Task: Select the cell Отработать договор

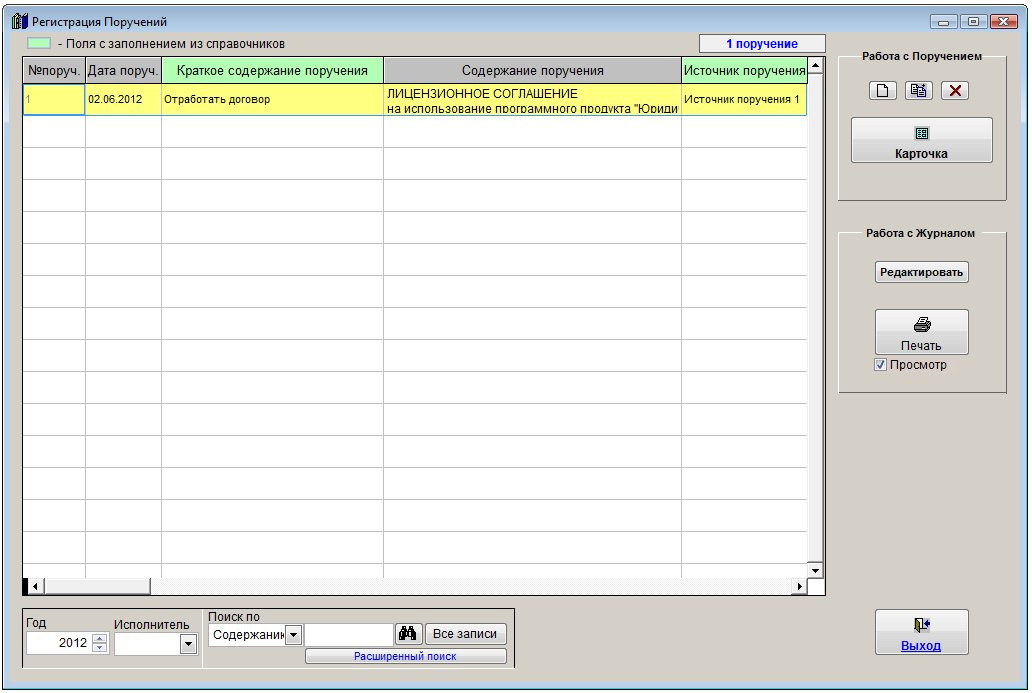Action: point(272,99)
